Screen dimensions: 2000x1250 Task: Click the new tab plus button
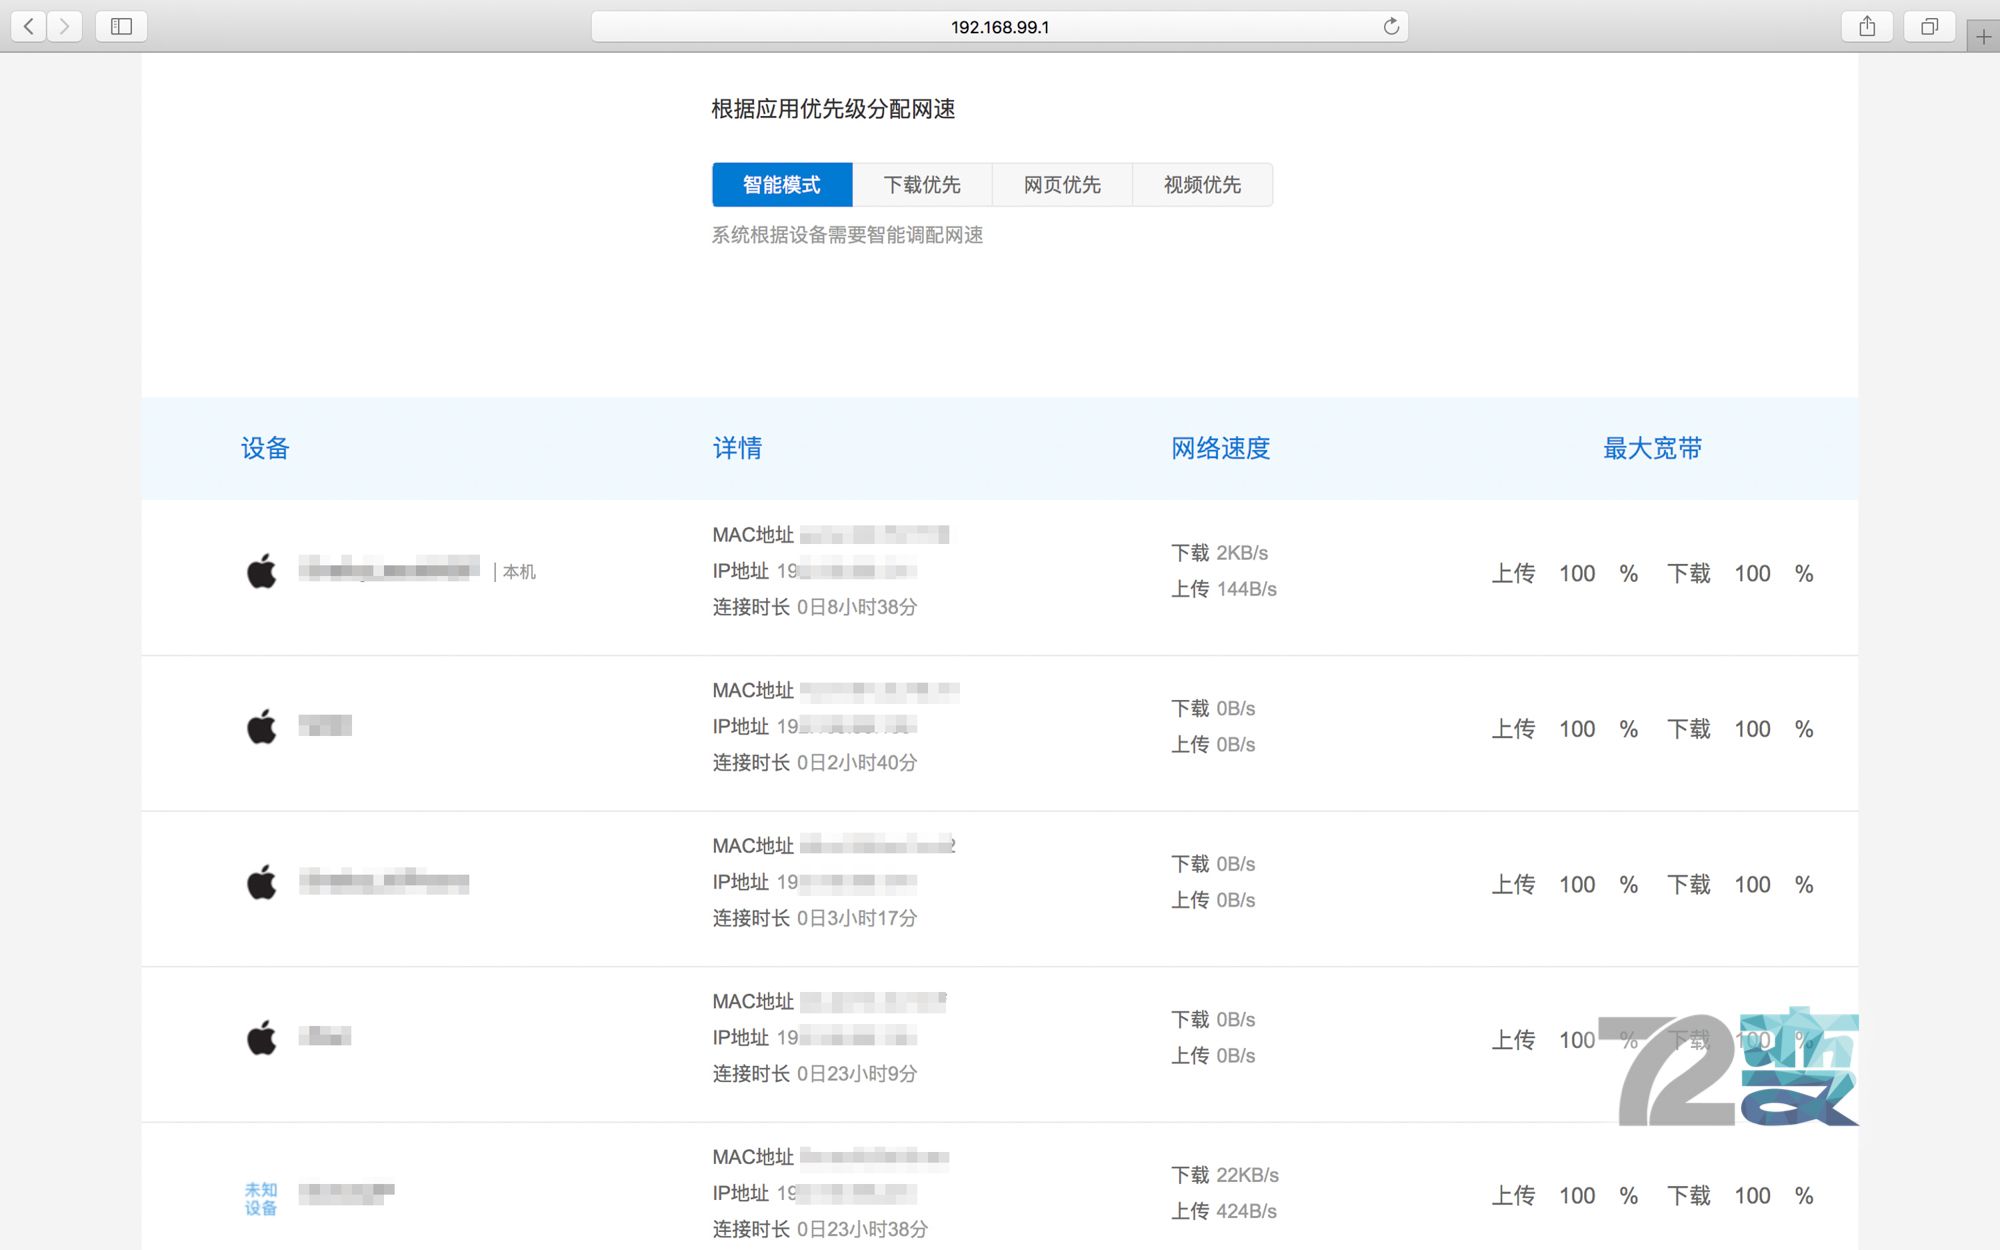coord(1984,37)
